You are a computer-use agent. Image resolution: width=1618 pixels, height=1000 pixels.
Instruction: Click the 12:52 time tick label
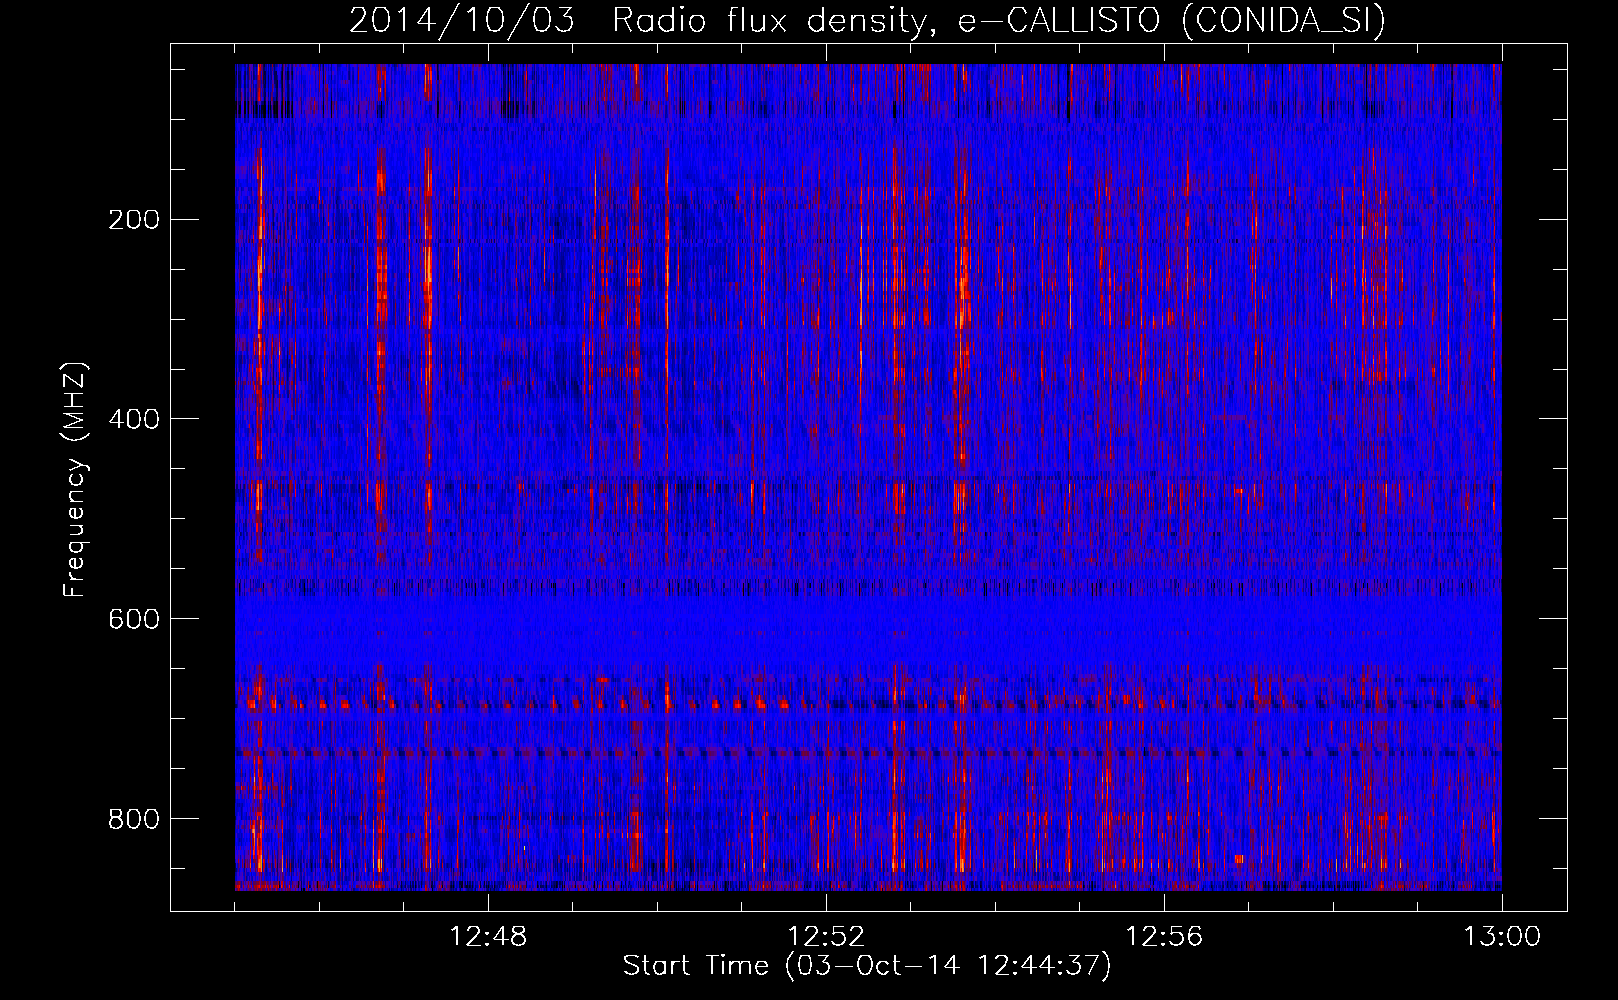click(826, 937)
